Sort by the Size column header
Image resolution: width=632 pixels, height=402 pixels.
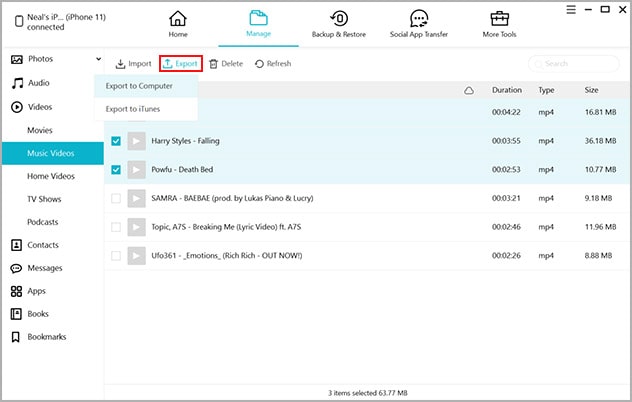point(591,90)
